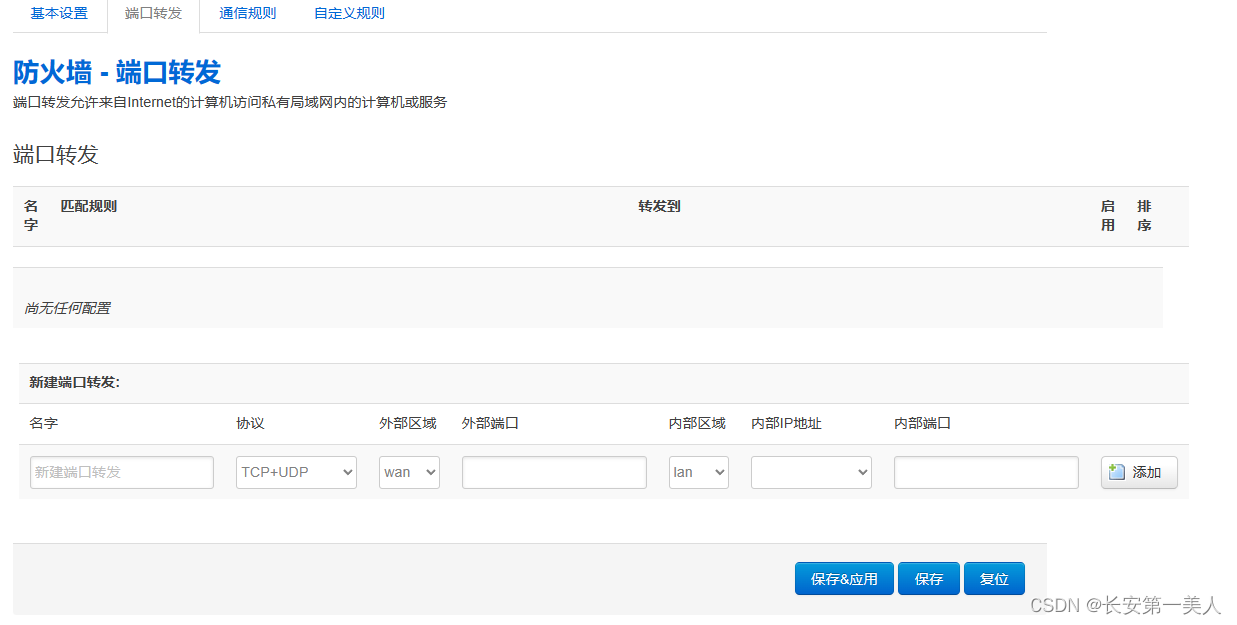Expand the 协议 TCP+UDP dropdown

point(296,472)
